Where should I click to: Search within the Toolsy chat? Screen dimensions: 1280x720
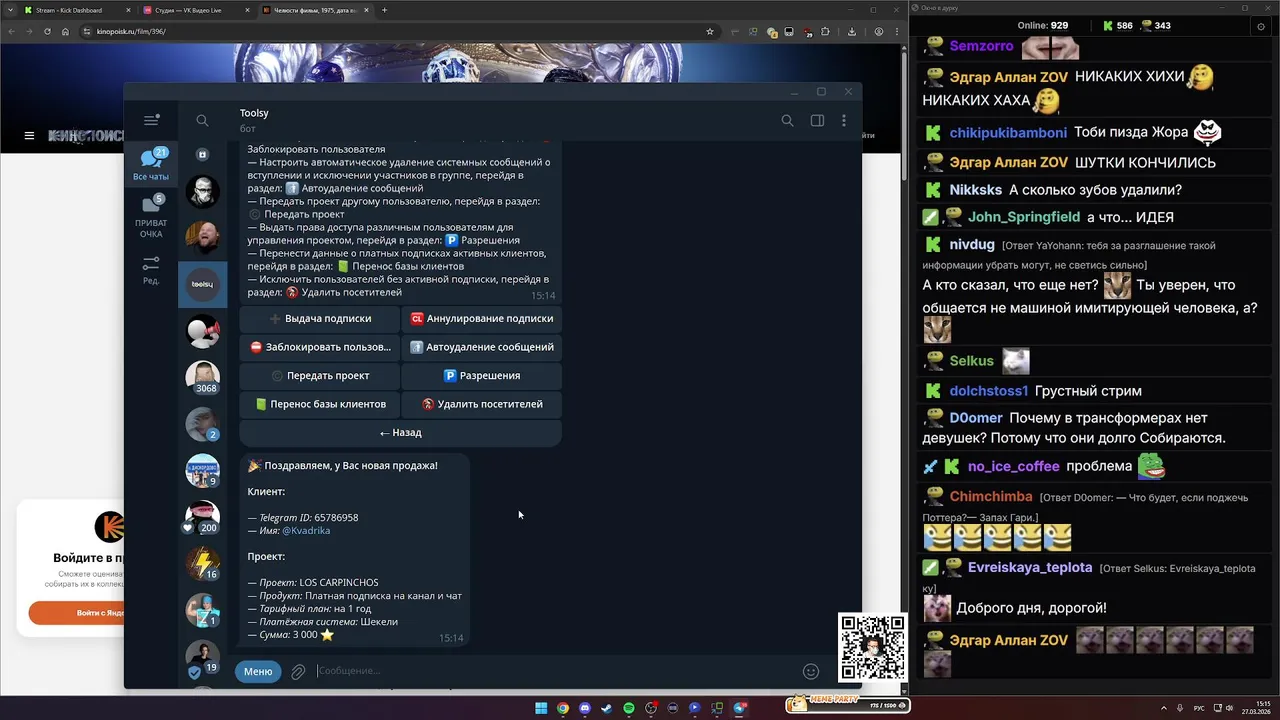pos(787,120)
